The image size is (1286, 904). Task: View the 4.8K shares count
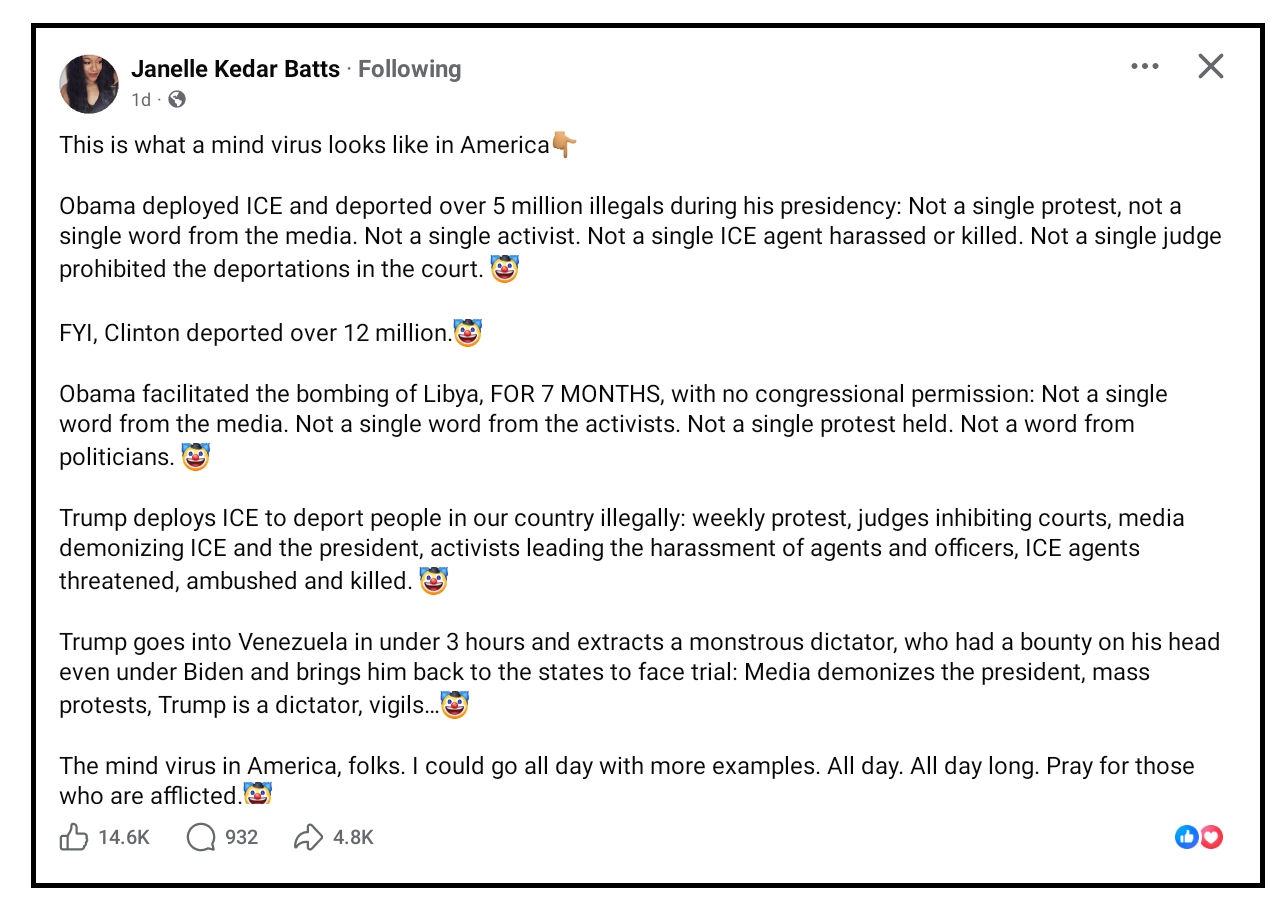[x=353, y=837]
